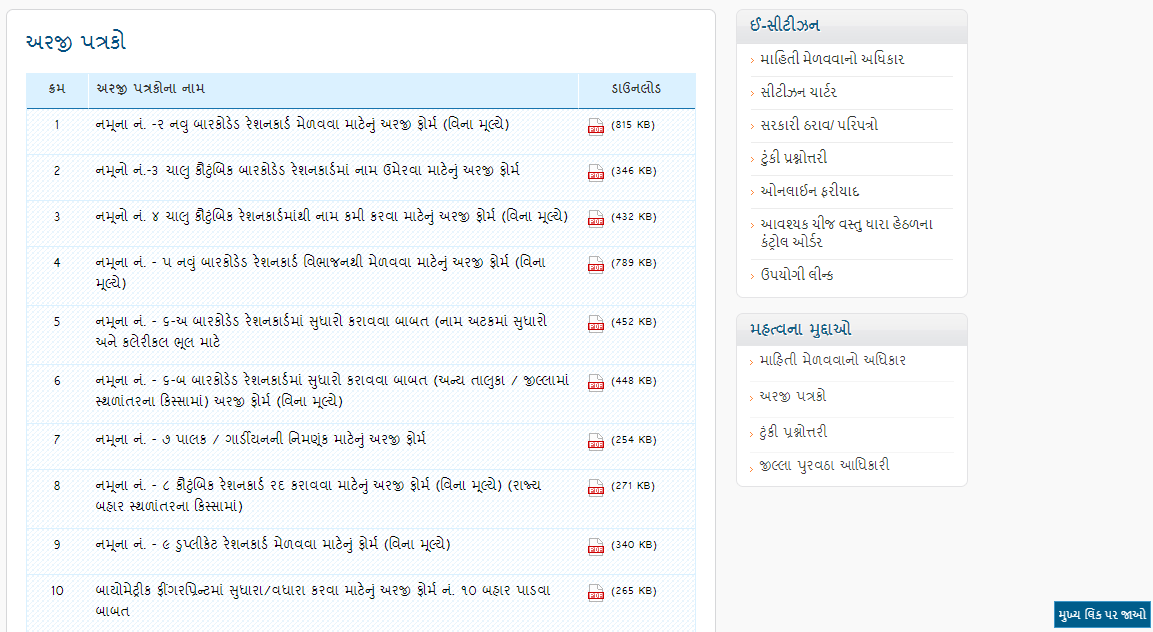1153x632 pixels.
Task: Open the PDF icon for the 789 KB form
Action: point(596,264)
